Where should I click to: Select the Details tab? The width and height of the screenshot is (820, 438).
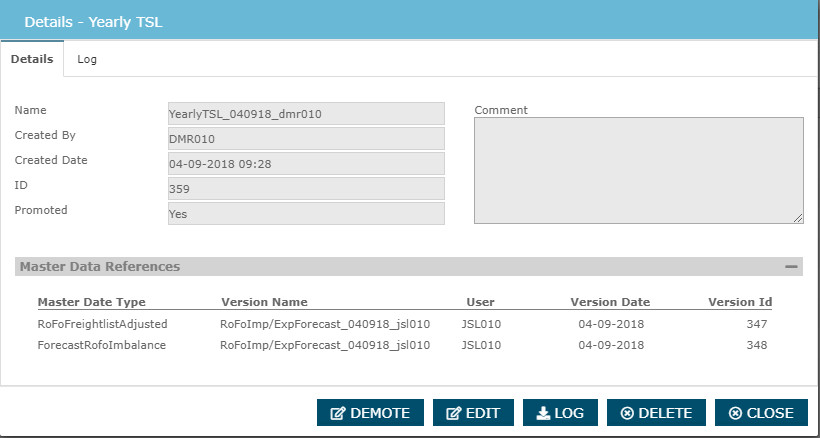click(32, 59)
